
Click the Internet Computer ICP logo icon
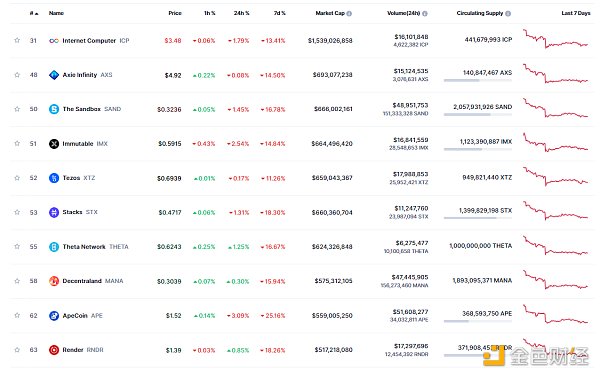click(54, 41)
